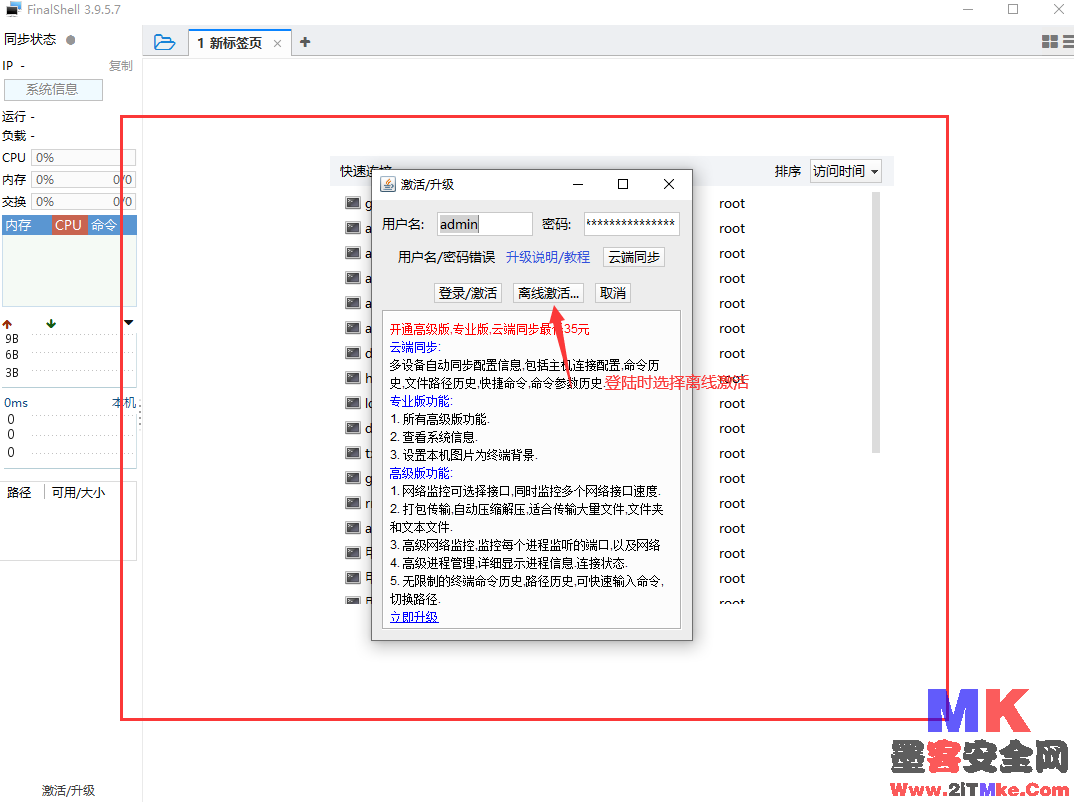Click the 排序 label
This screenshot has height=802, width=1074.
point(788,171)
